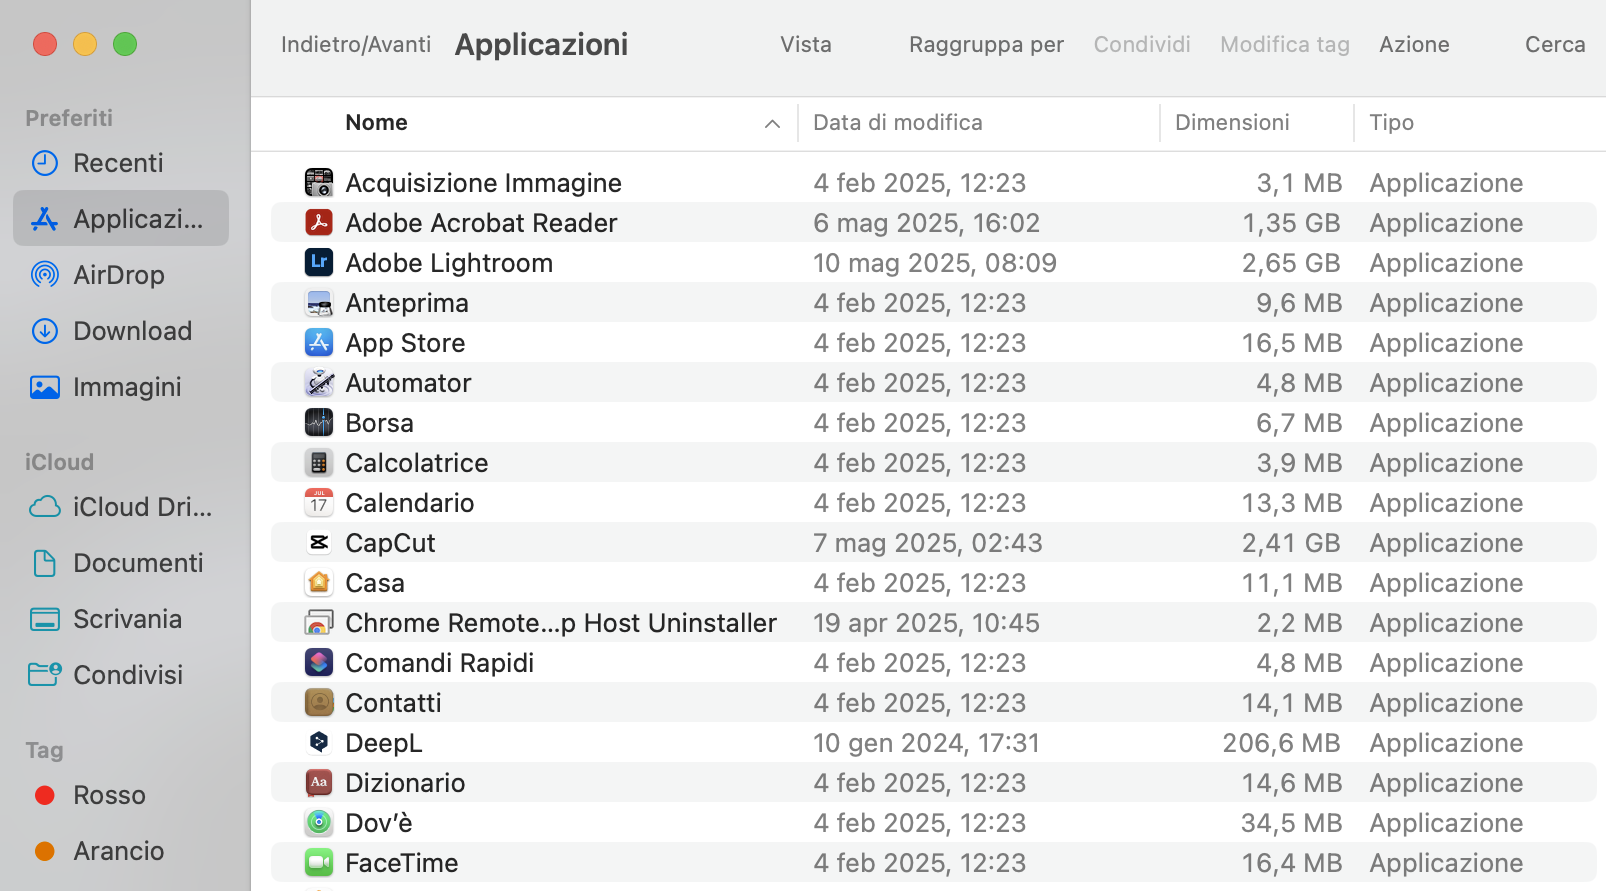Click Cerca to start a search
Viewport: 1606px width, 891px height.
pyautogui.click(x=1553, y=44)
